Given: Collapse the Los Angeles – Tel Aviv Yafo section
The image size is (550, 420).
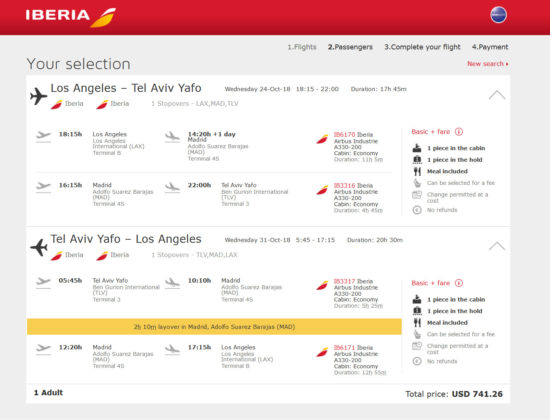Looking at the screenshot, I should [x=497, y=95].
